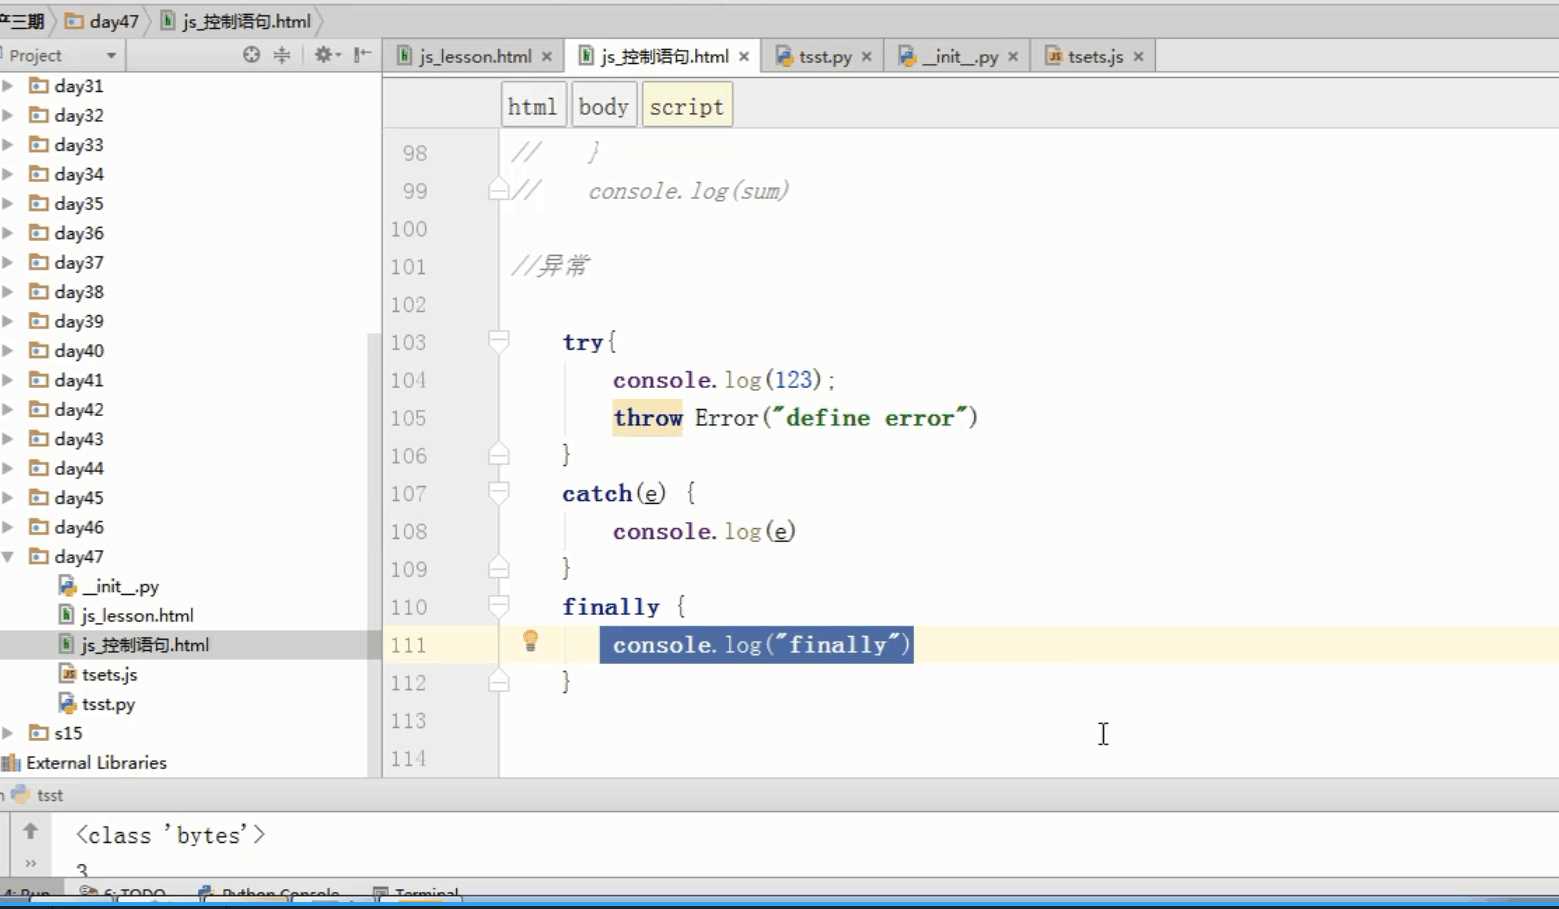Expand the day46 folder arrow
This screenshot has width=1559, height=909.
pos(8,527)
